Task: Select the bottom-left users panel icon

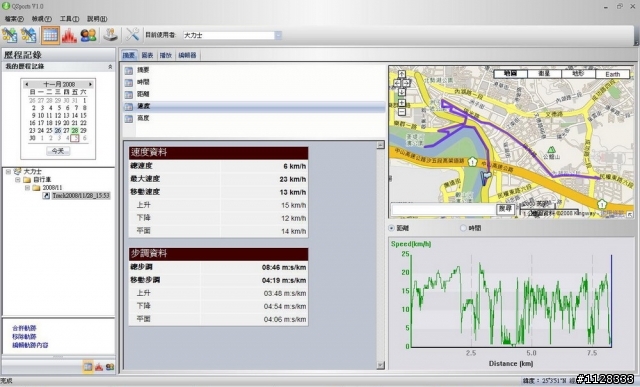Action: pyautogui.click(x=110, y=367)
